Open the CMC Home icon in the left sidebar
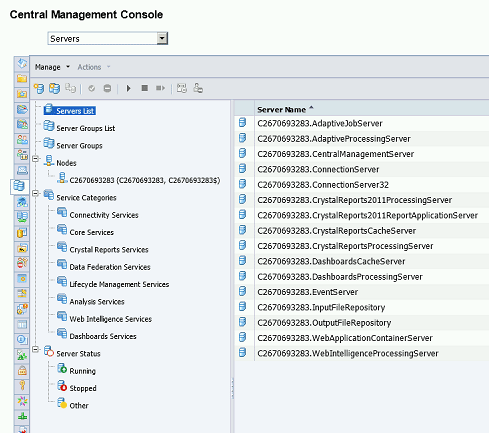The image size is (489, 433). click(22, 63)
